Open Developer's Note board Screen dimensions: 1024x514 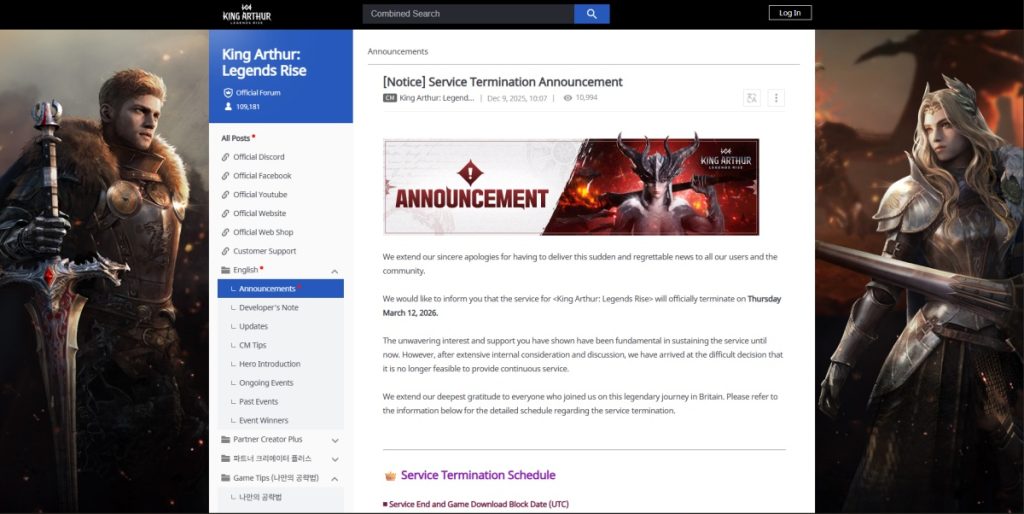(x=268, y=308)
